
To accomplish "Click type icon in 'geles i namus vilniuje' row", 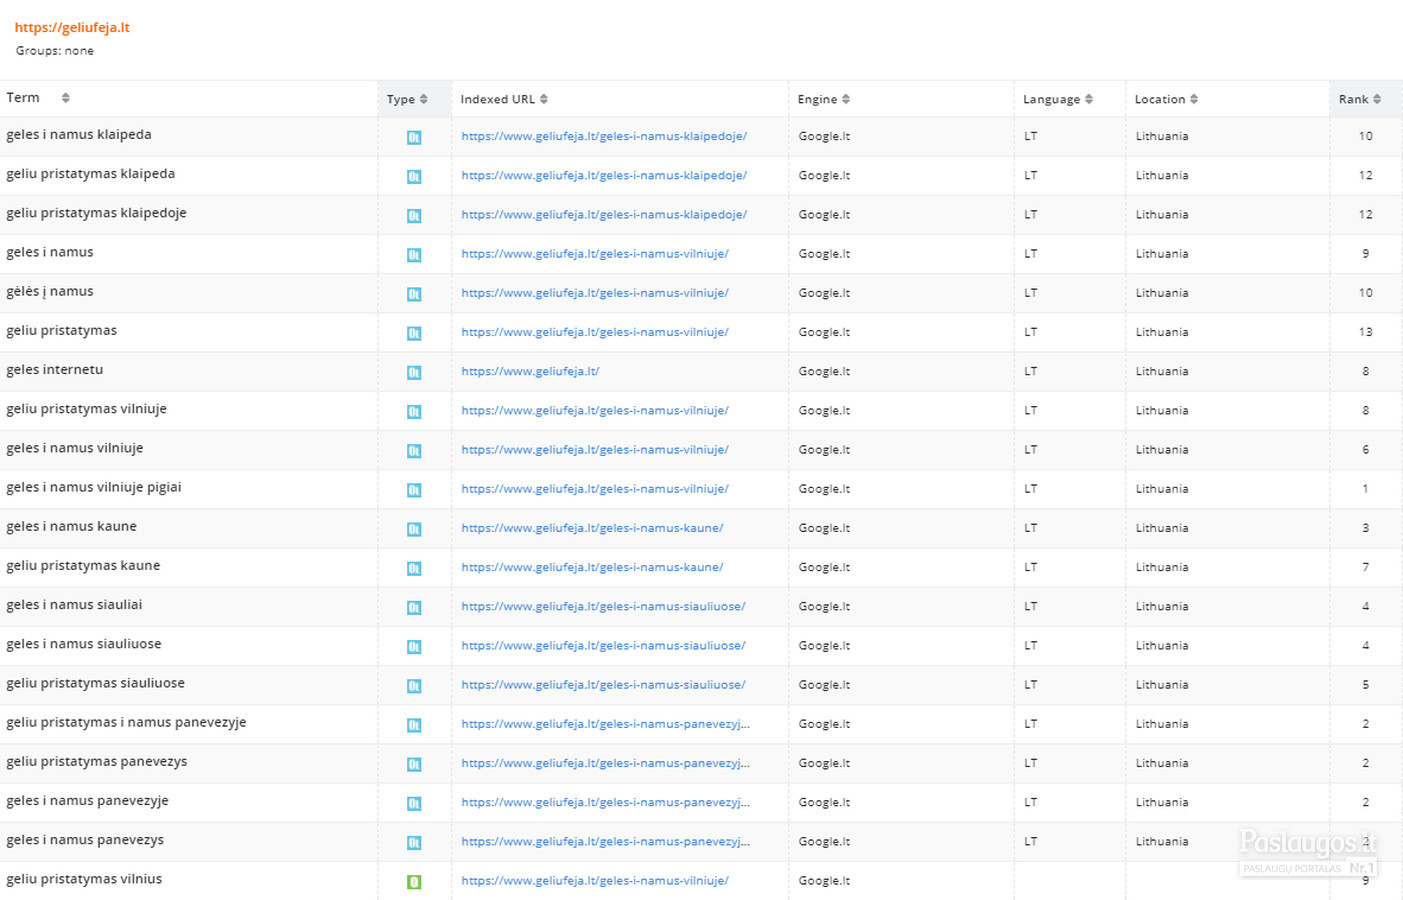I will [x=414, y=450].
